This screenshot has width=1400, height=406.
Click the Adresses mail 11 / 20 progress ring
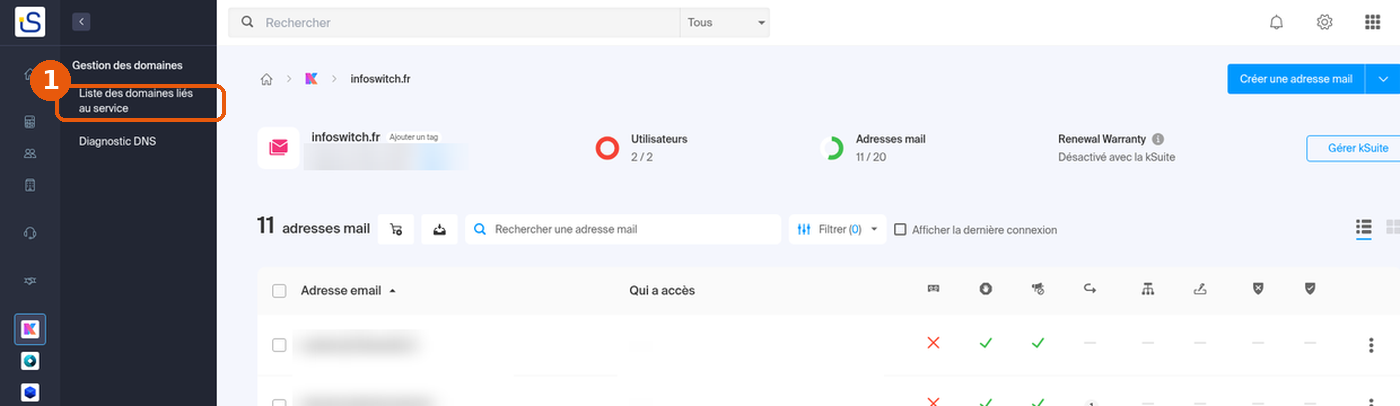click(x=831, y=148)
